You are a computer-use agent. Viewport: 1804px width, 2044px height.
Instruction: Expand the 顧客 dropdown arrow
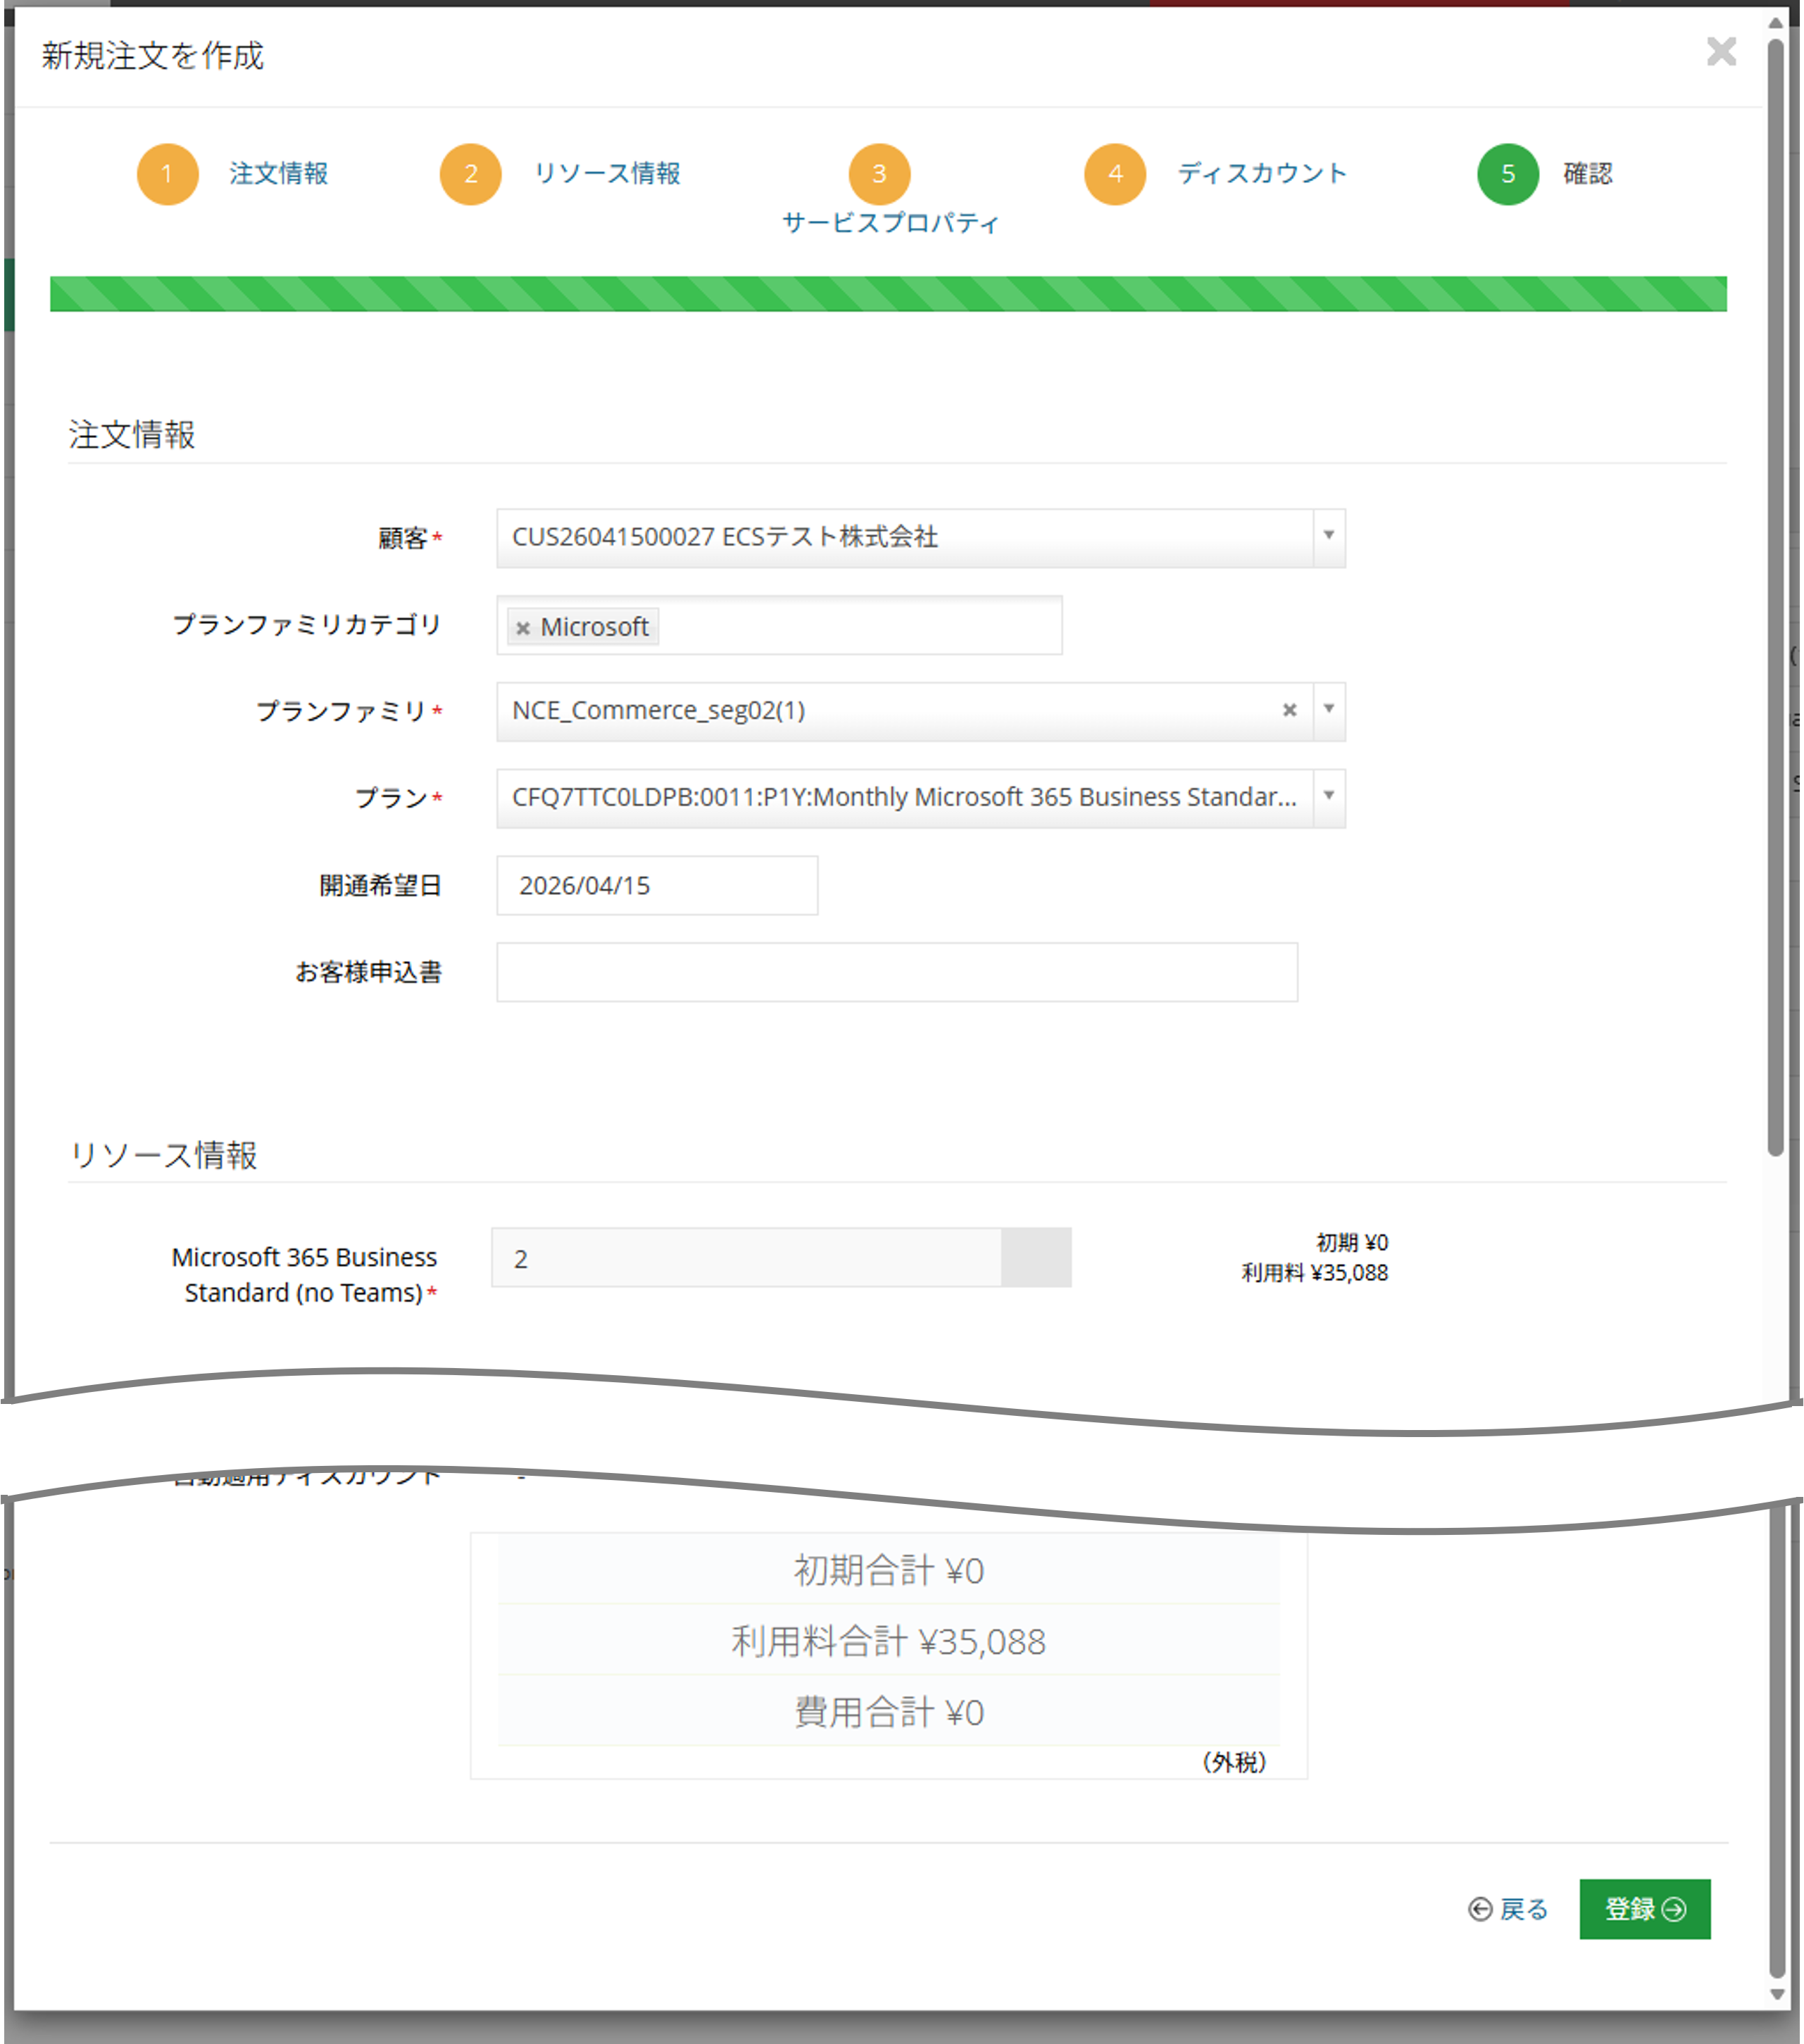tap(1329, 538)
